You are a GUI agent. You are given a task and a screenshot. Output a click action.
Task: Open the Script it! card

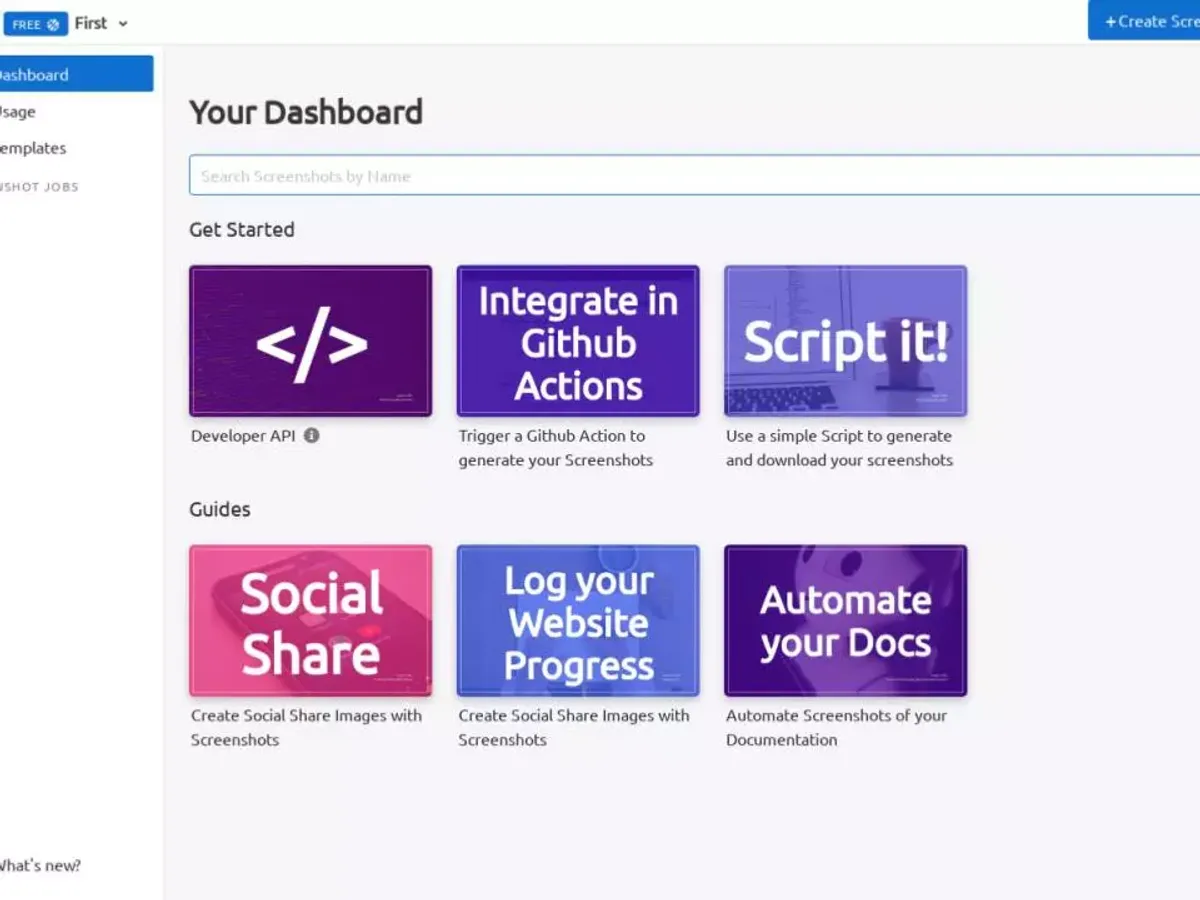(x=845, y=339)
